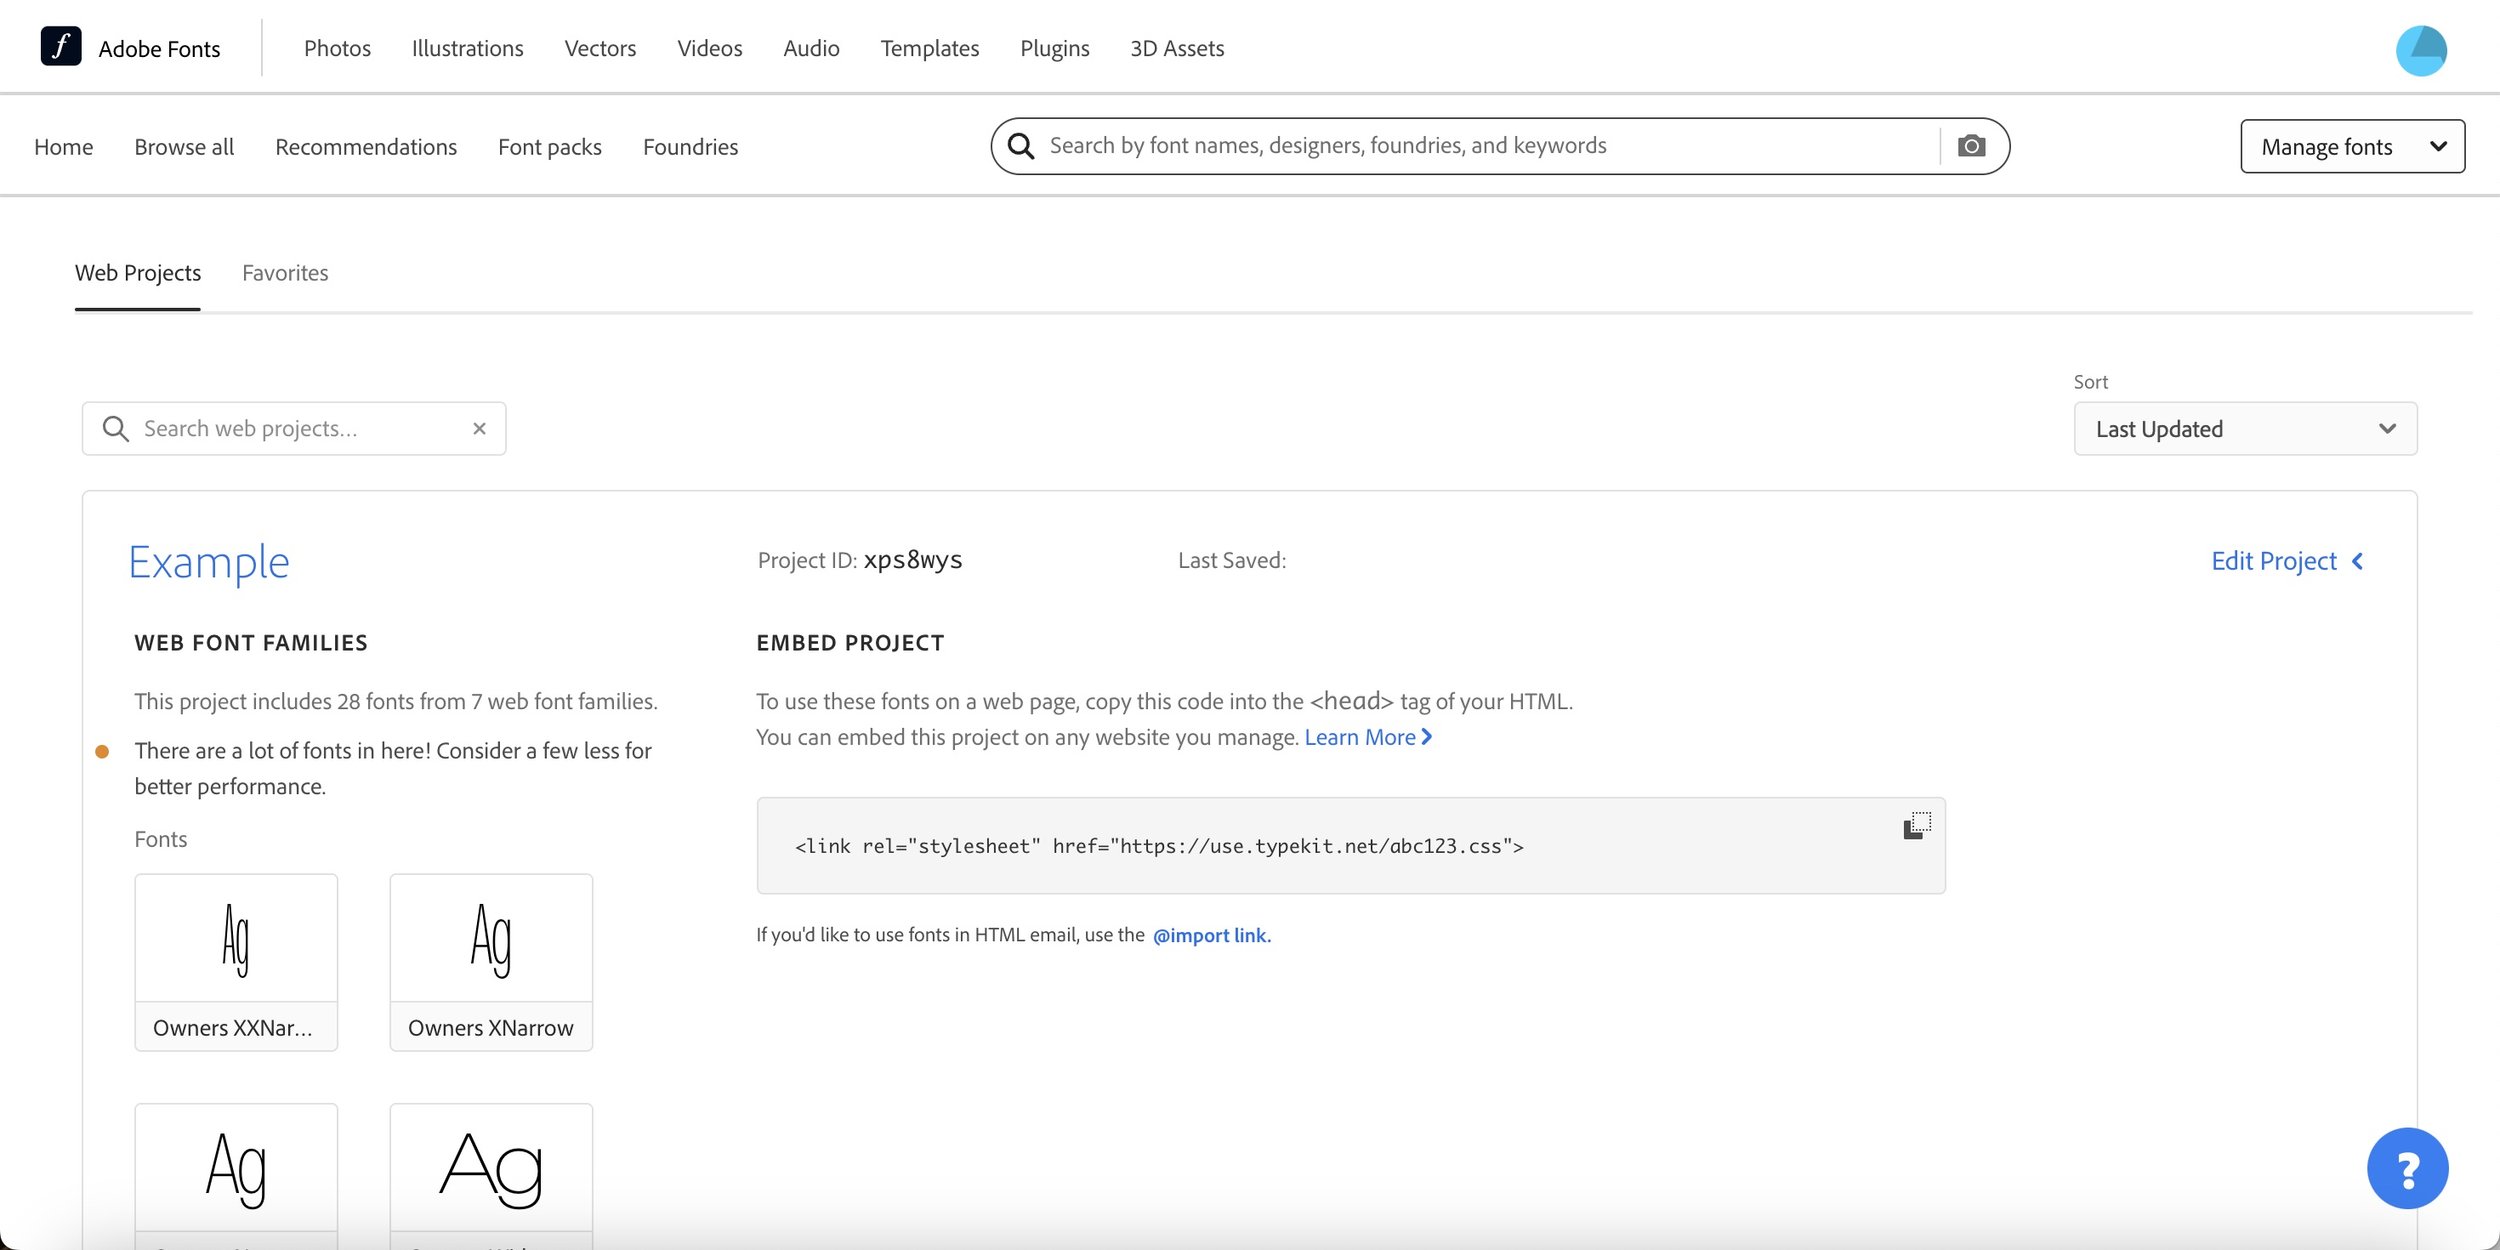
Task: Click the Owners XXNar... font name label
Action: 233,1028
